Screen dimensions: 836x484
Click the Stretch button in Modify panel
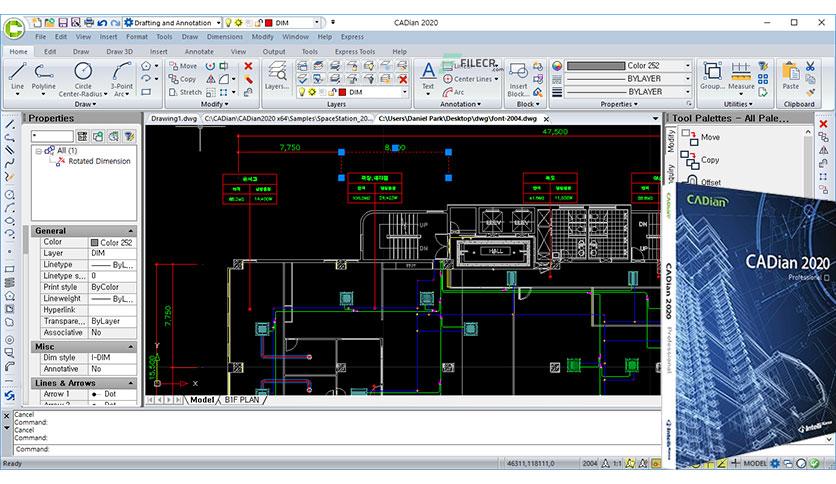pos(185,92)
